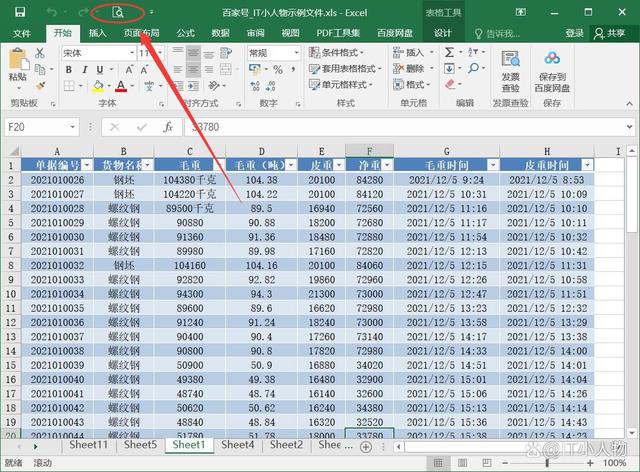640x472 pixels.
Task: Open the 页面布局 ribbon tab
Action: tap(141, 33)
